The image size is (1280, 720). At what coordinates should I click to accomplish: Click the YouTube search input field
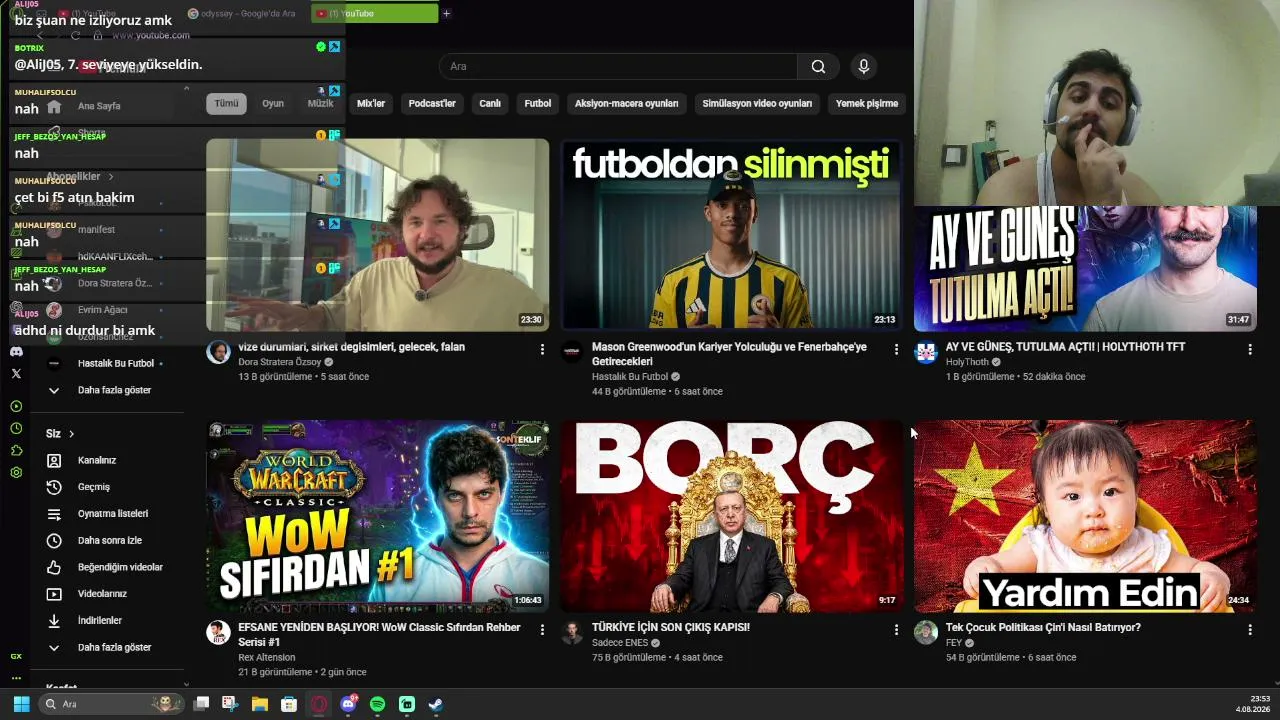618,66
